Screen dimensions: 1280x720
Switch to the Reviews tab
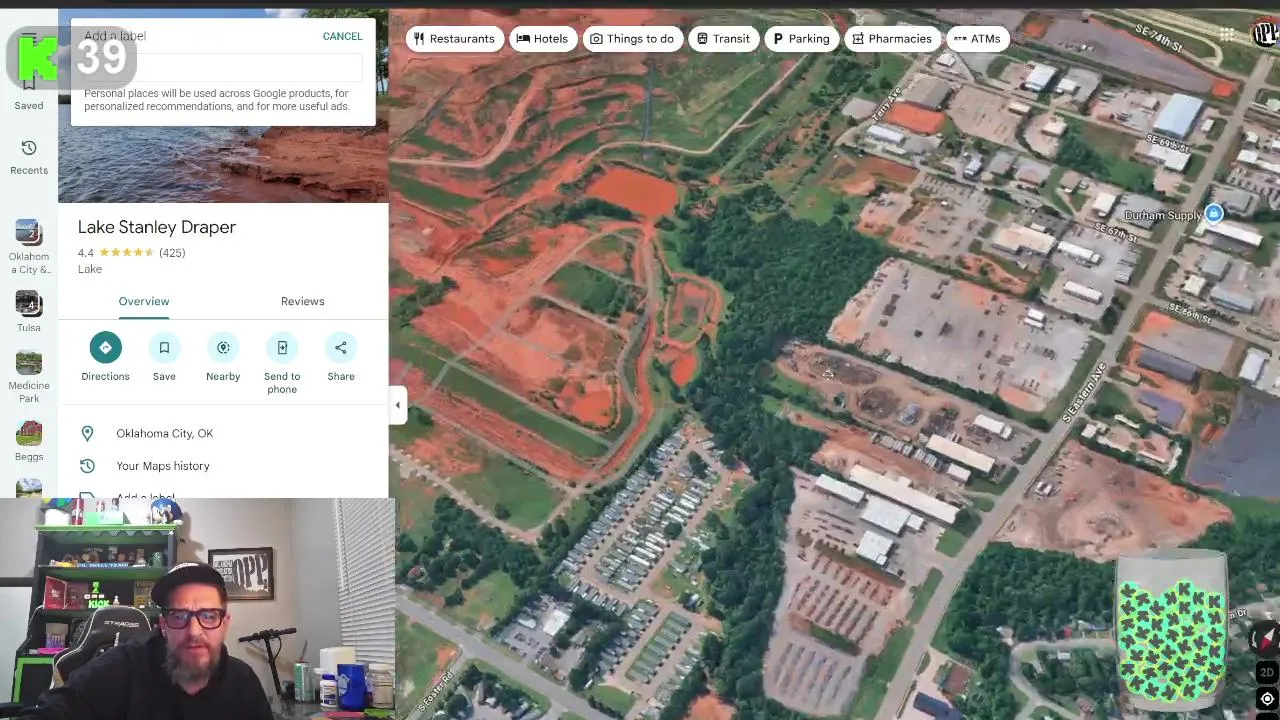(302, 301)
